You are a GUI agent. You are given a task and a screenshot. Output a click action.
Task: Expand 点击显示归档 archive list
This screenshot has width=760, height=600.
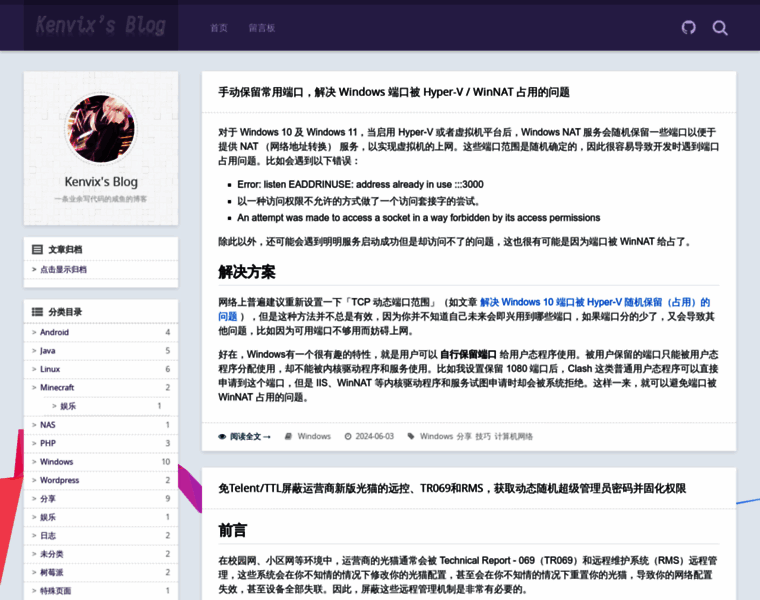point(63,269)
